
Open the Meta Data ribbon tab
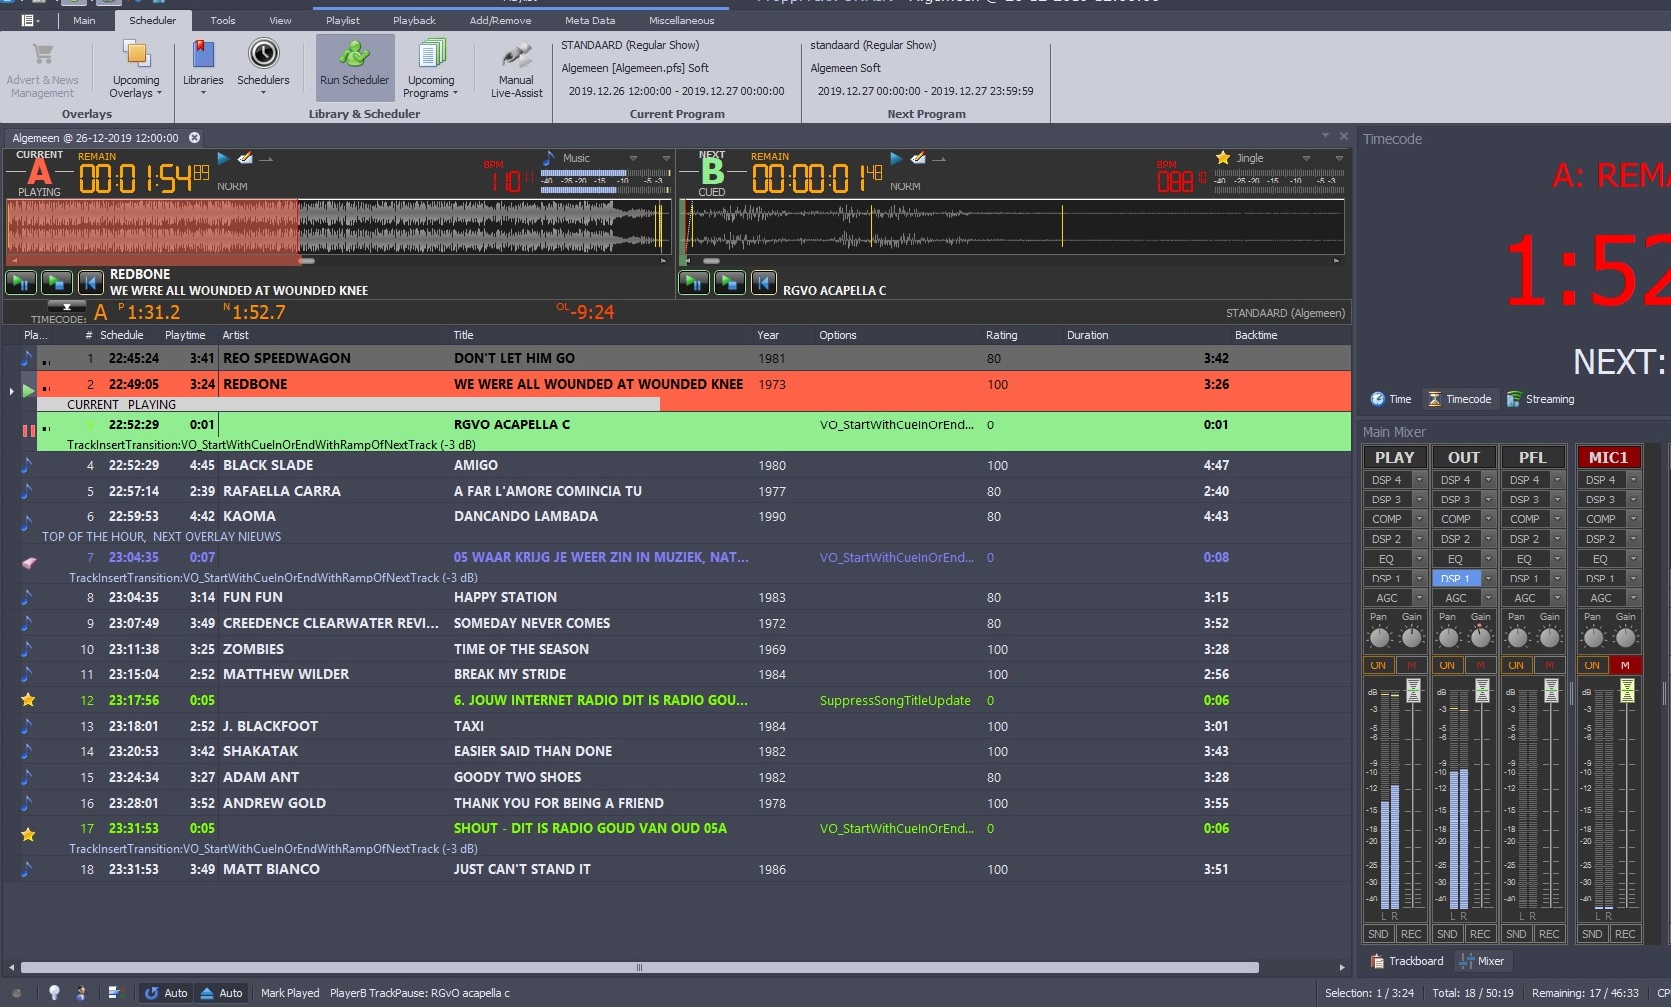click(590, 20)
